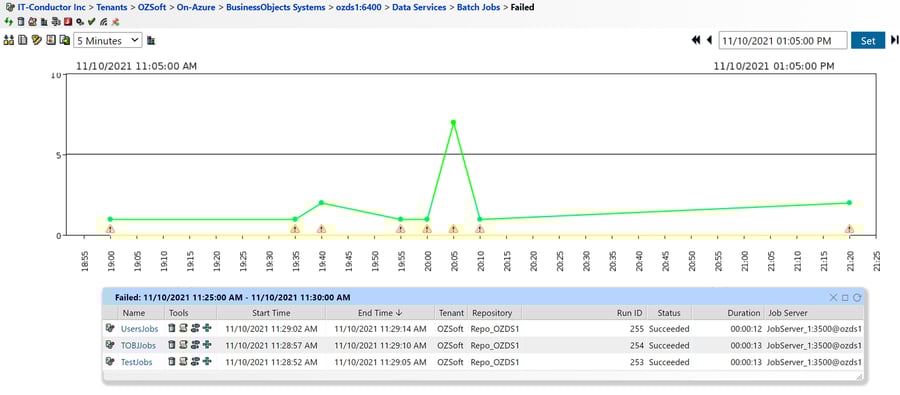
Task: Open OZSoft breadcrumb link
Action: pyautogui.click(x=153, y=7)
